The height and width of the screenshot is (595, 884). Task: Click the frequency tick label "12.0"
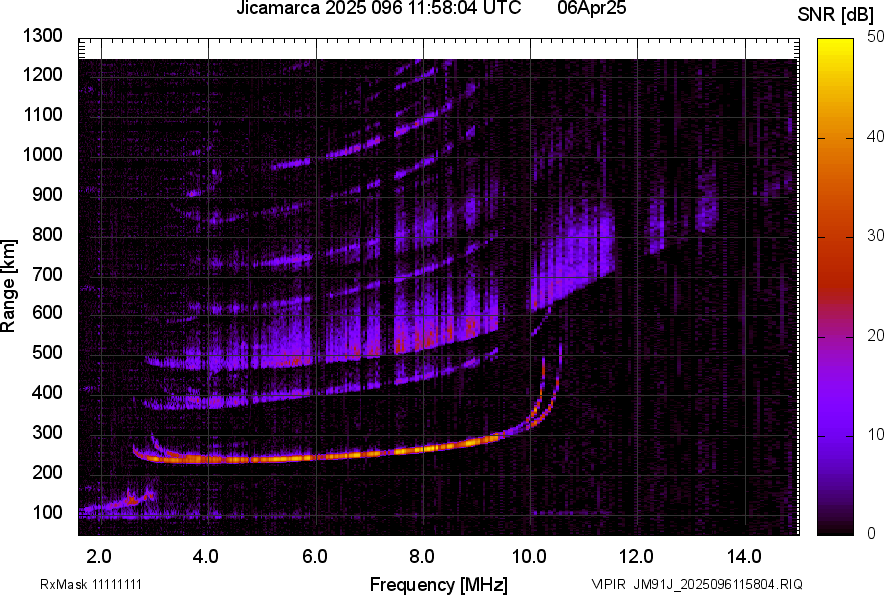637,557
